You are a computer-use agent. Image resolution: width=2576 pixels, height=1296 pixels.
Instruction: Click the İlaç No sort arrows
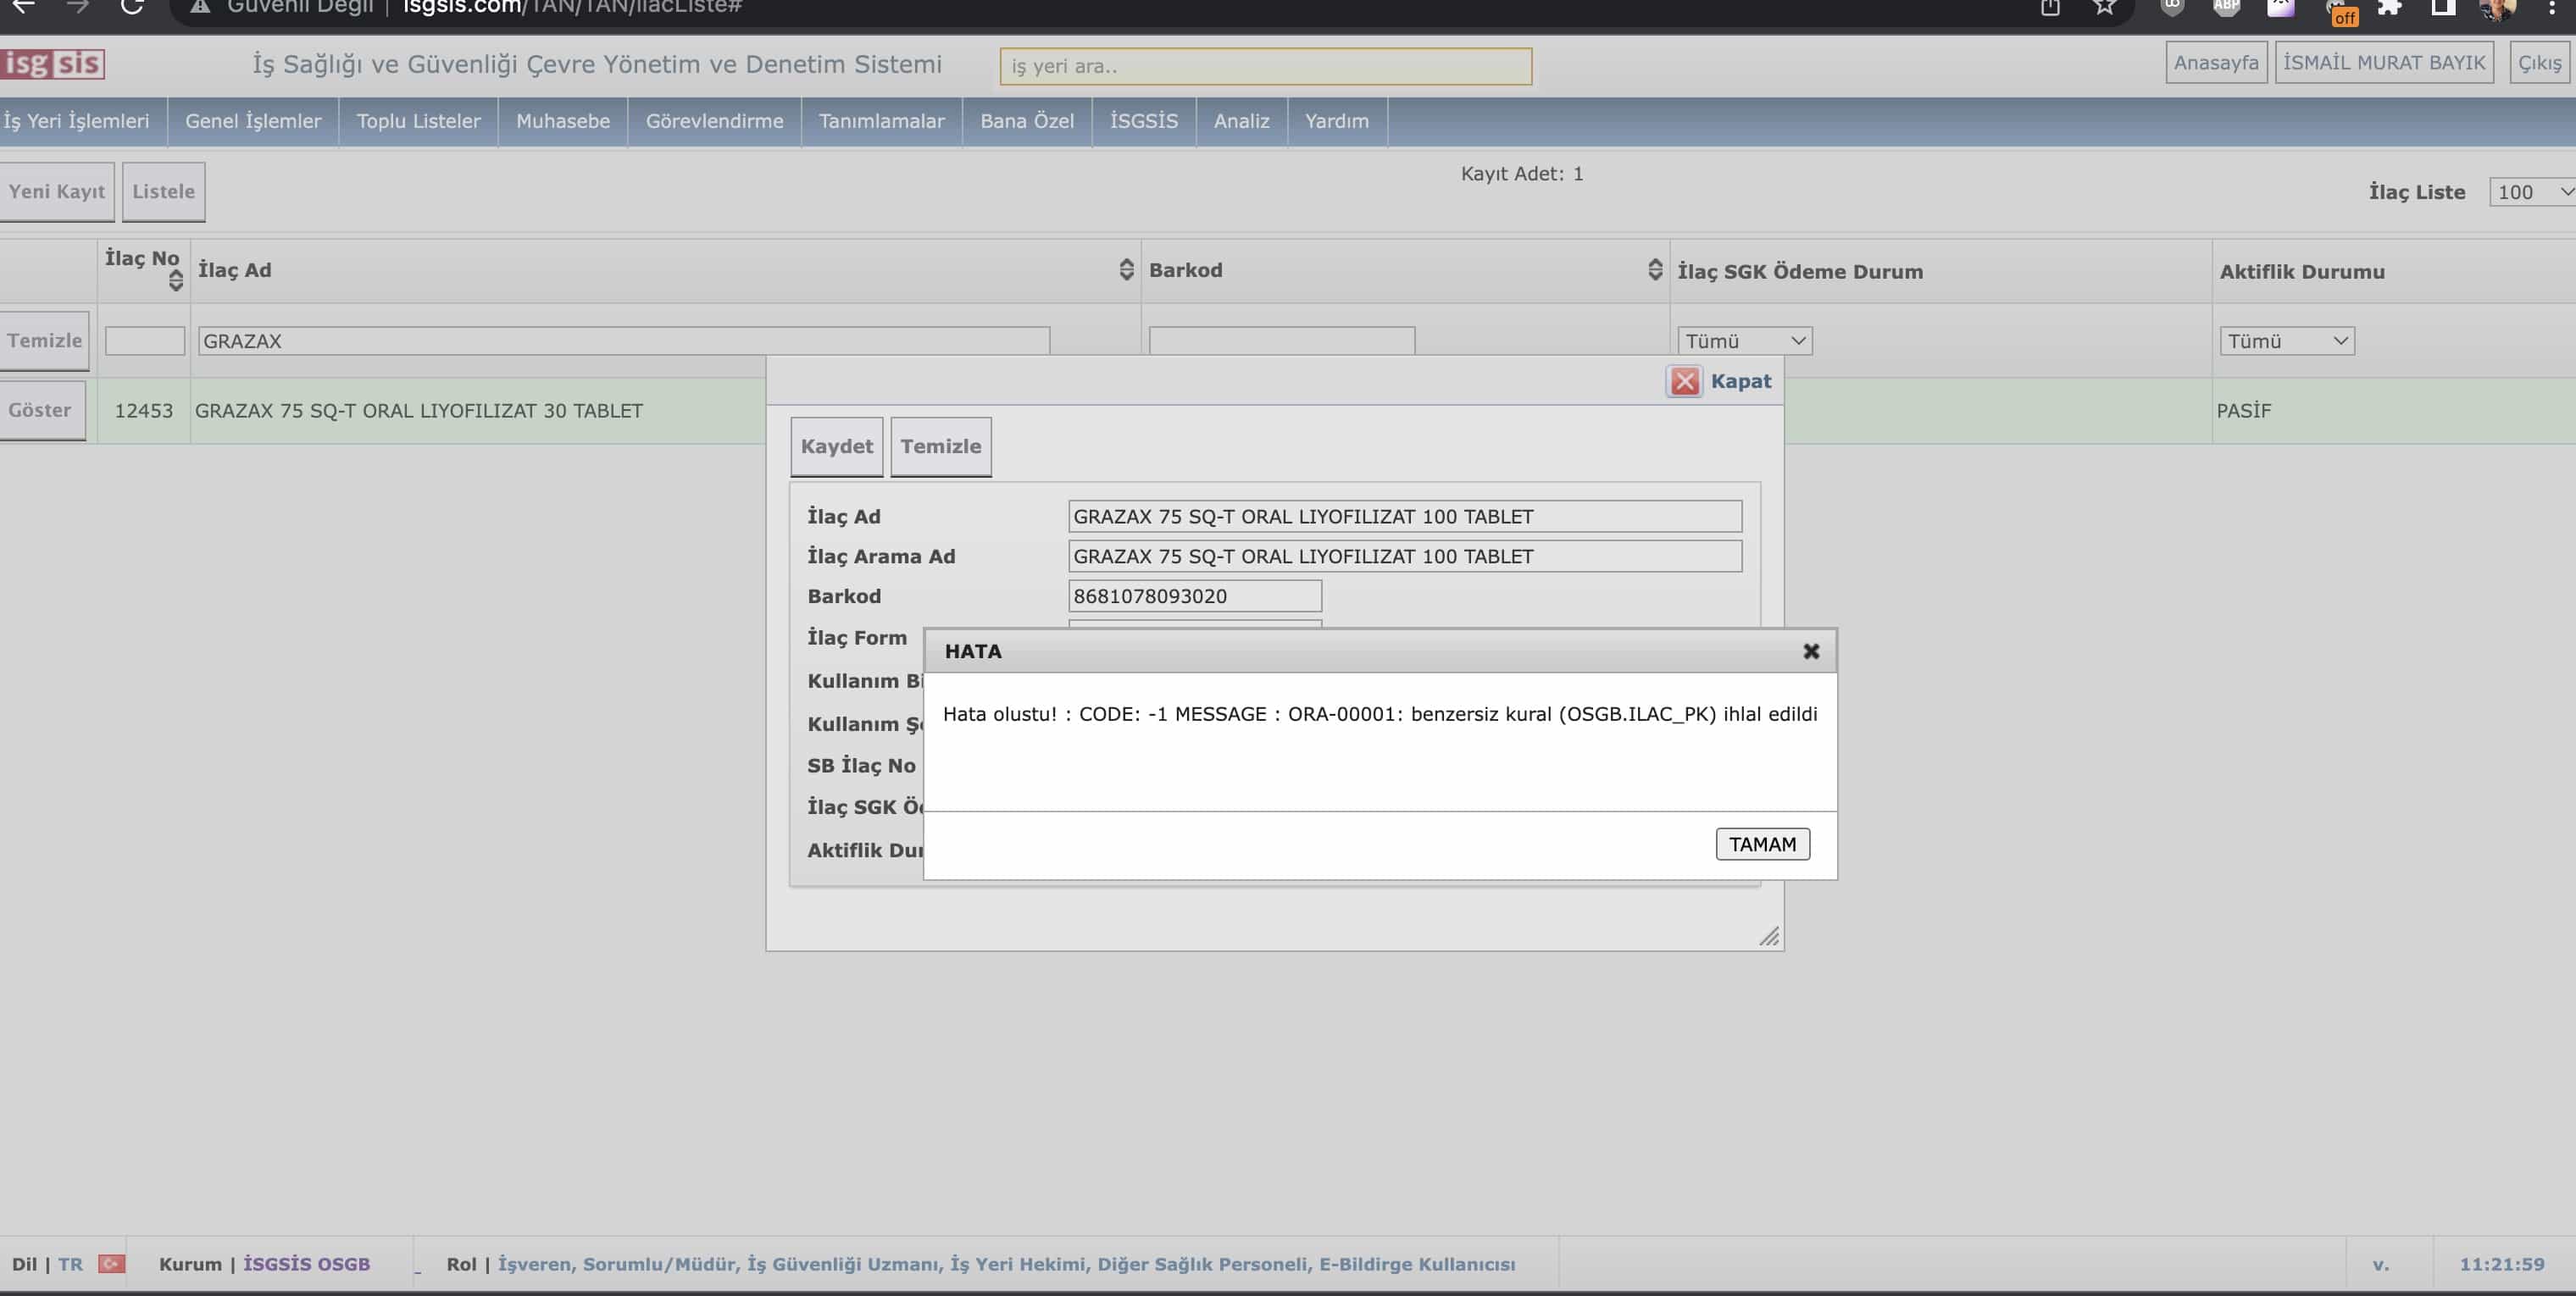pyautogui.click(x=176, y=280)
